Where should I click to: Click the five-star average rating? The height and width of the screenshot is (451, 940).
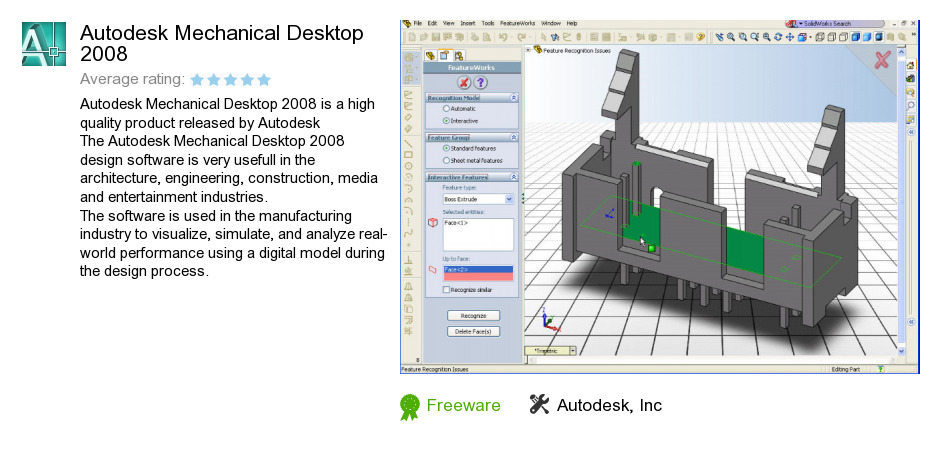pos(231,80)
